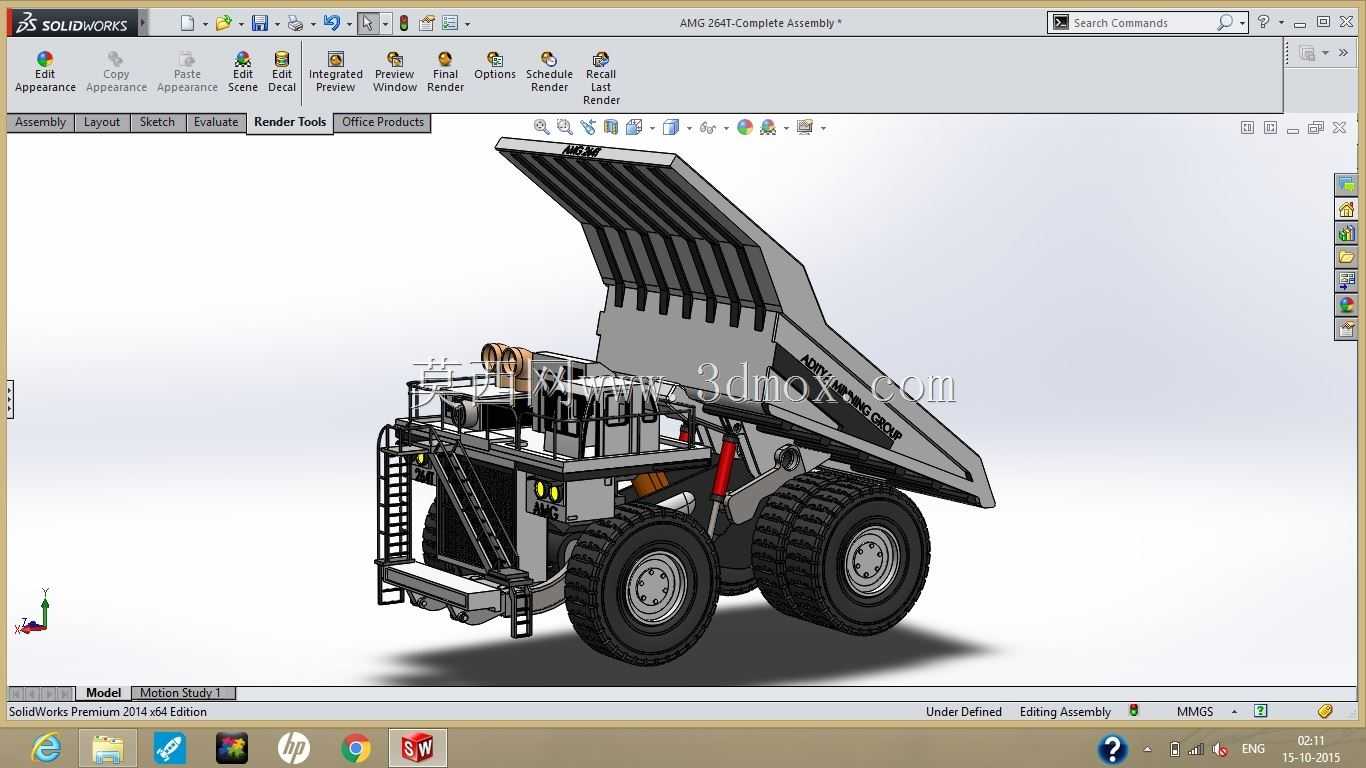Save the assembly
The image size is (1366, 768).
click(259, 23)
